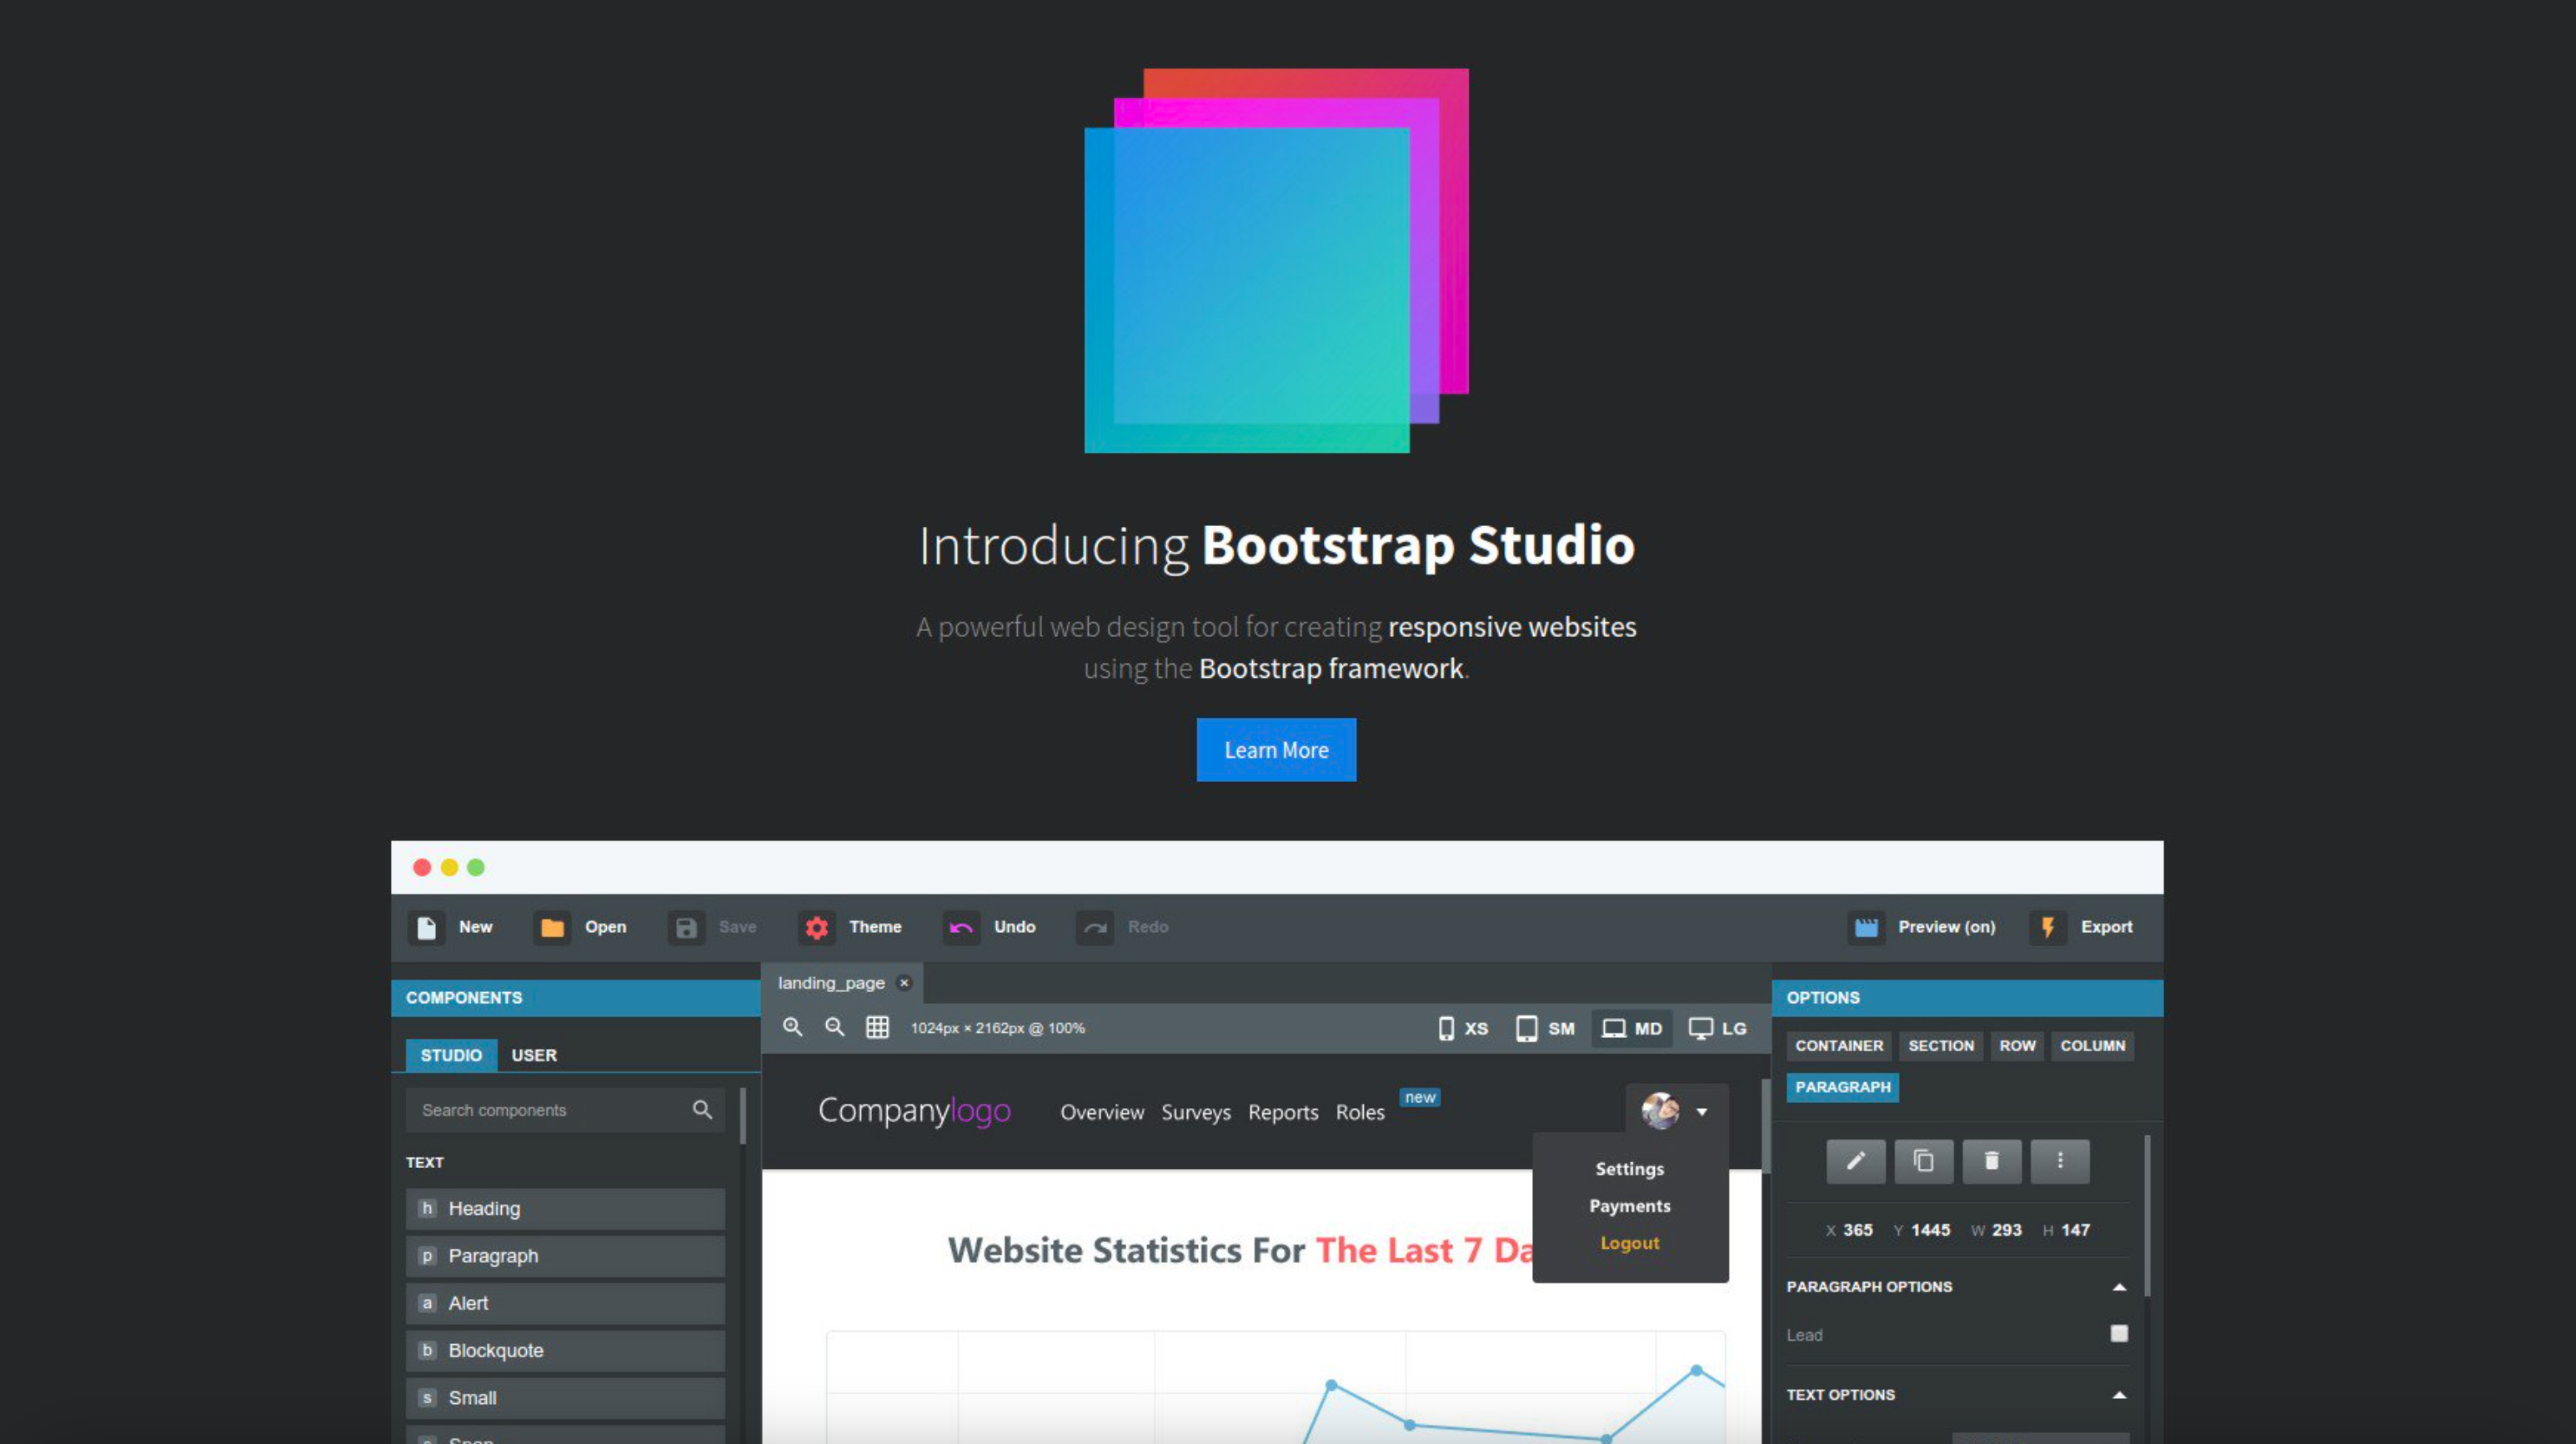
Task: Delete the element with the trash icon
Action: click(1991, 1161)
